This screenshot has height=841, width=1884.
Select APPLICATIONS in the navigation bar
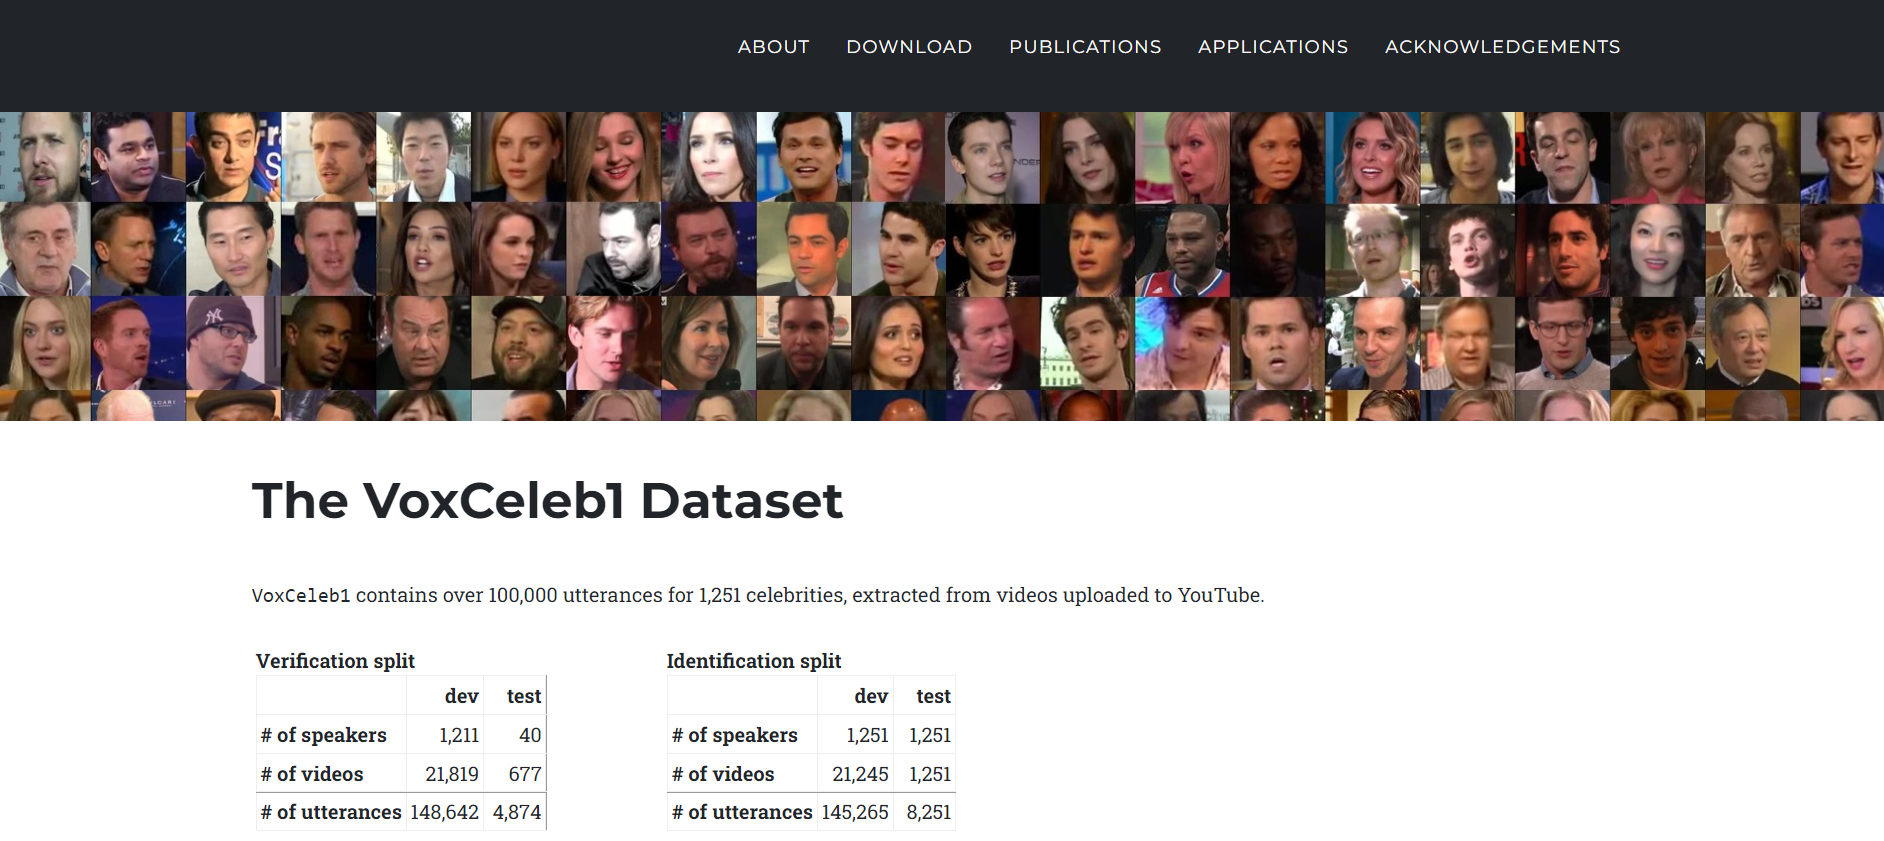(1273, 47)
